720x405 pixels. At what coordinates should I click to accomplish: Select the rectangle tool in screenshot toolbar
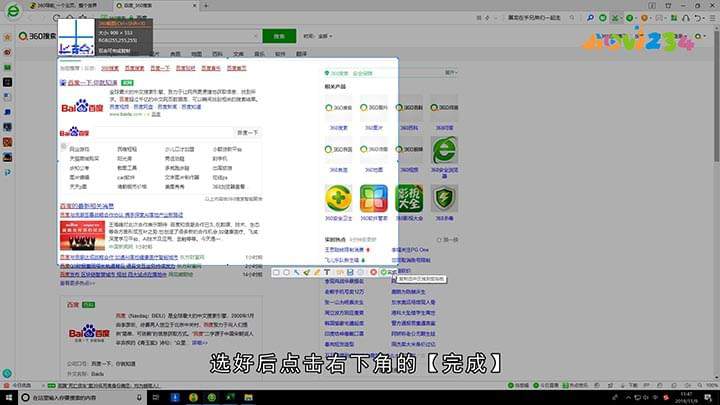click(x=276, y=272)
